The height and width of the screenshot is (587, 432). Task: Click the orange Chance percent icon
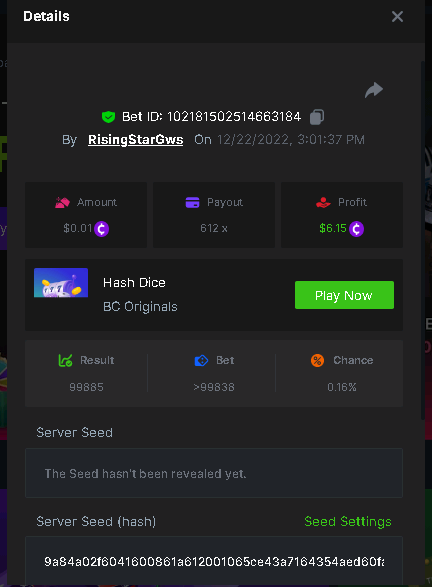[317, 361]
